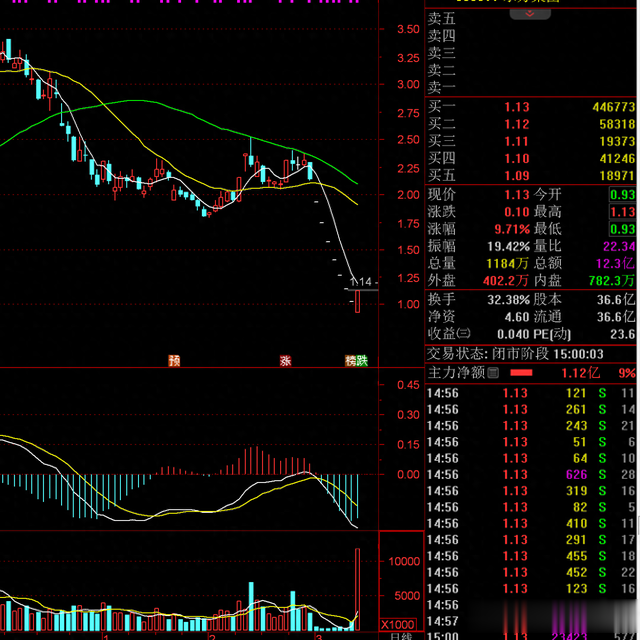Click 买四 bid price 1.10
Image resolution: width=640 pixels, height=640 pixels.
click(x=517, y=158)
